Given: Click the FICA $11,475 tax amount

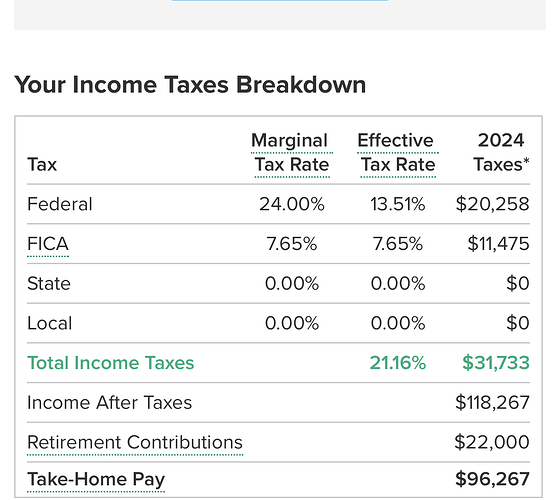Looking at the screenshot, I should tap(498, 244).
